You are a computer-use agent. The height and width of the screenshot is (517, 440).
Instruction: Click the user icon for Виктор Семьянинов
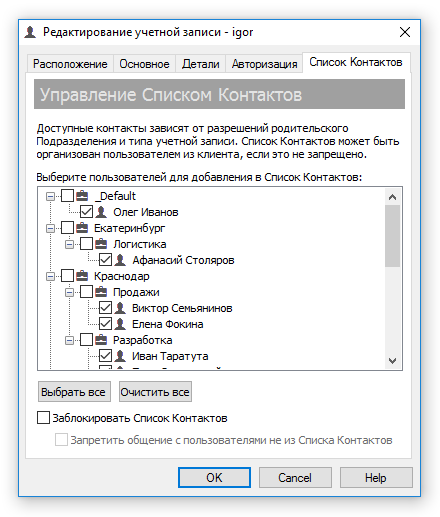(x=120, y=308)
